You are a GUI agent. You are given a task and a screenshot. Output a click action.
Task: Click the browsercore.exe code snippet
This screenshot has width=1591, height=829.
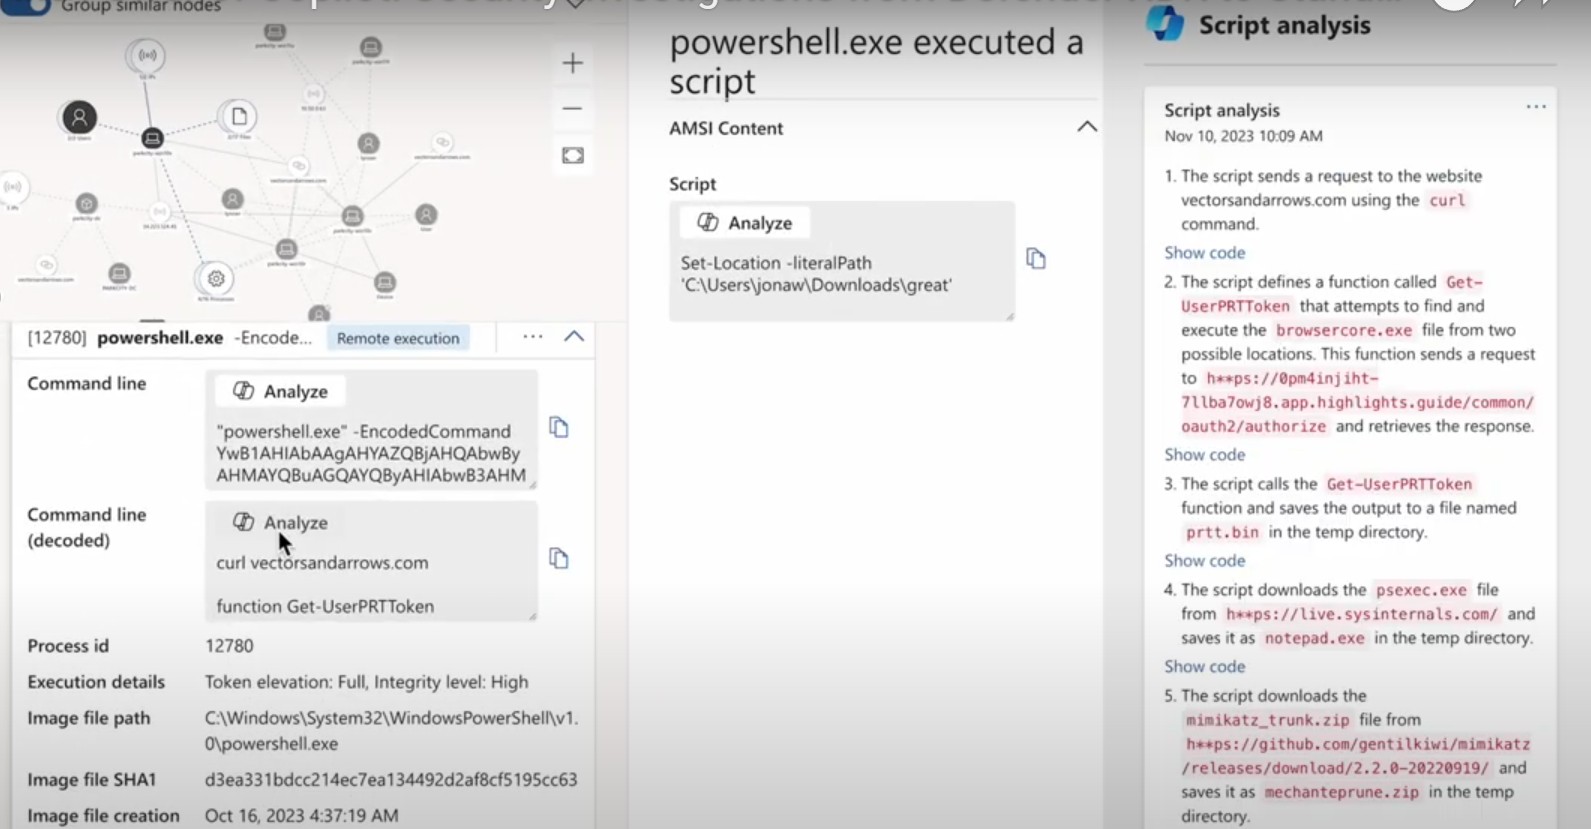[1344, 331]
